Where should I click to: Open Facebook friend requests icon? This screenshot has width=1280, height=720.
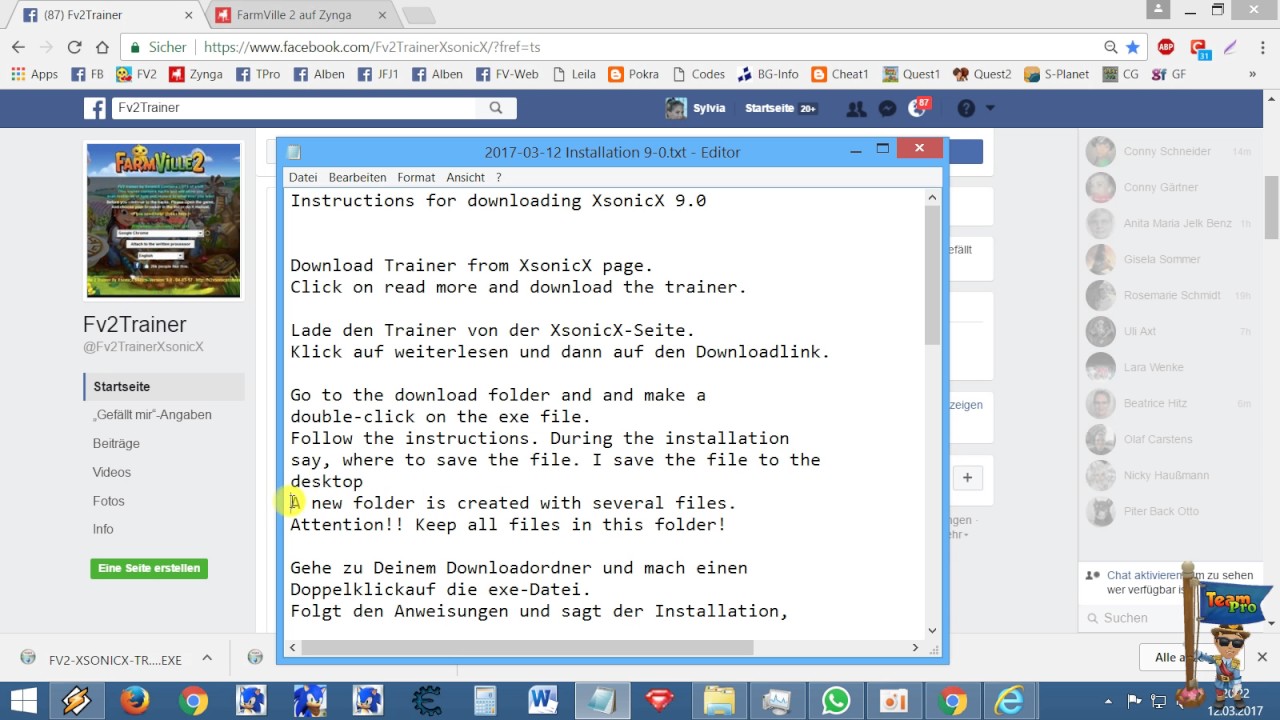(x=855, y=108)
